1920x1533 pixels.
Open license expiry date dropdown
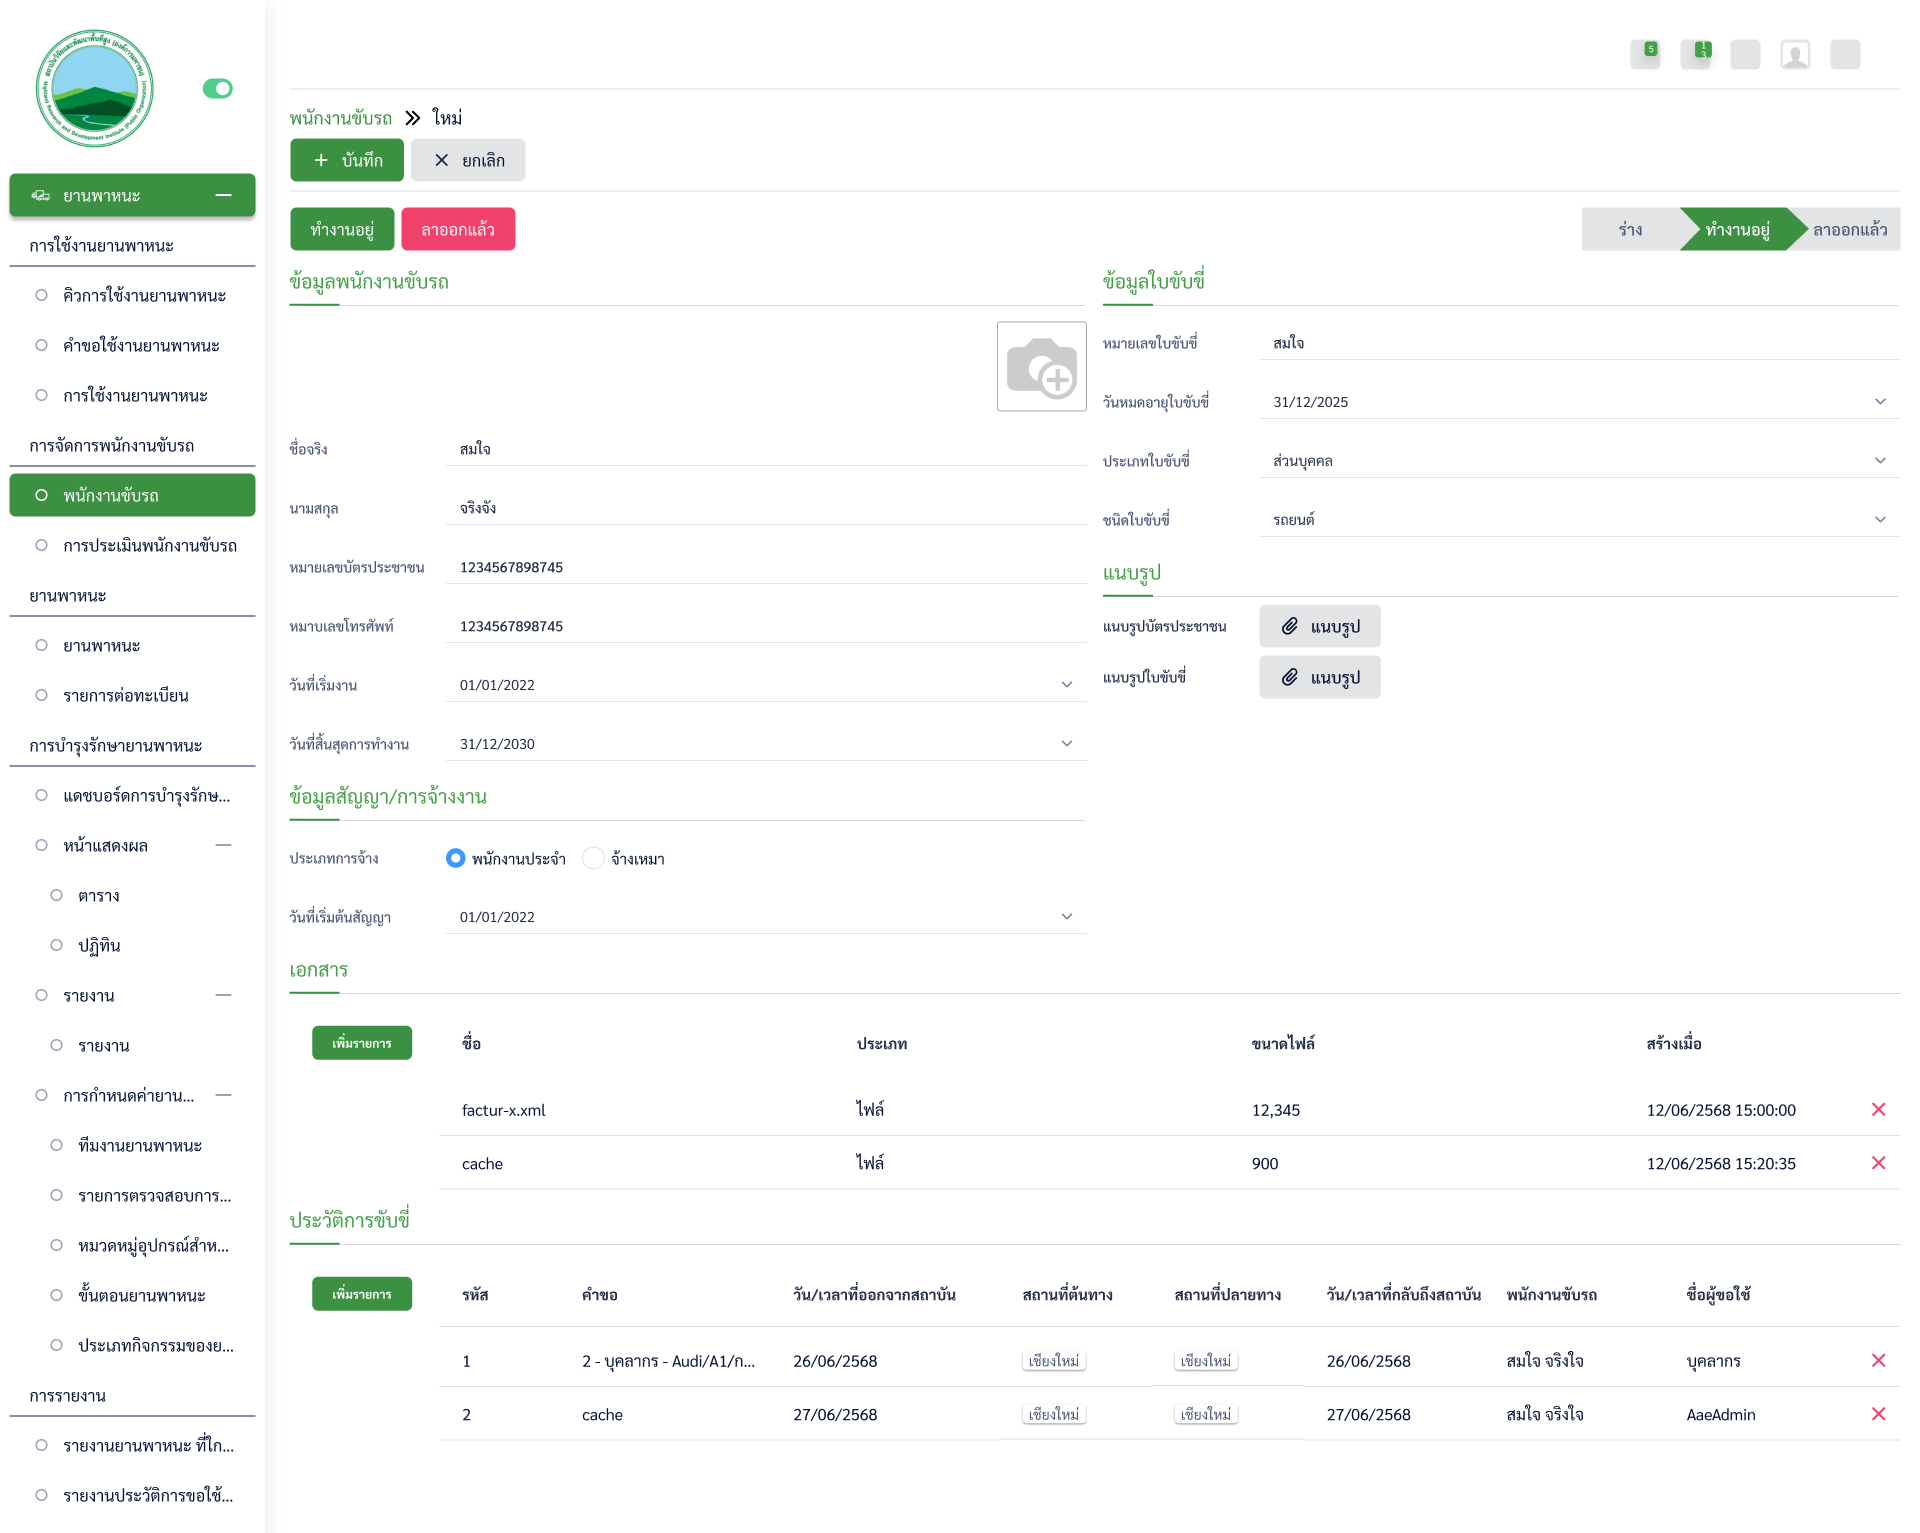(x=1879, y=402)
